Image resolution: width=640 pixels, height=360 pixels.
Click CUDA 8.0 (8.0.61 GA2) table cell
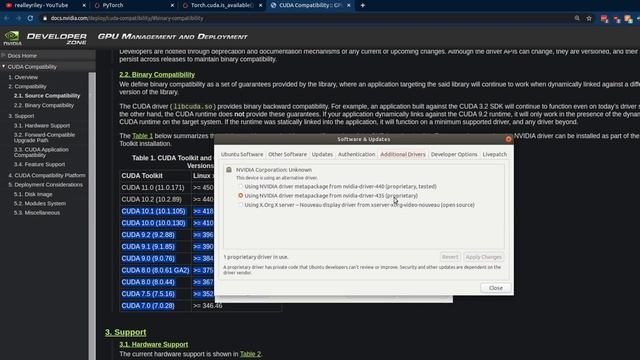155,271
